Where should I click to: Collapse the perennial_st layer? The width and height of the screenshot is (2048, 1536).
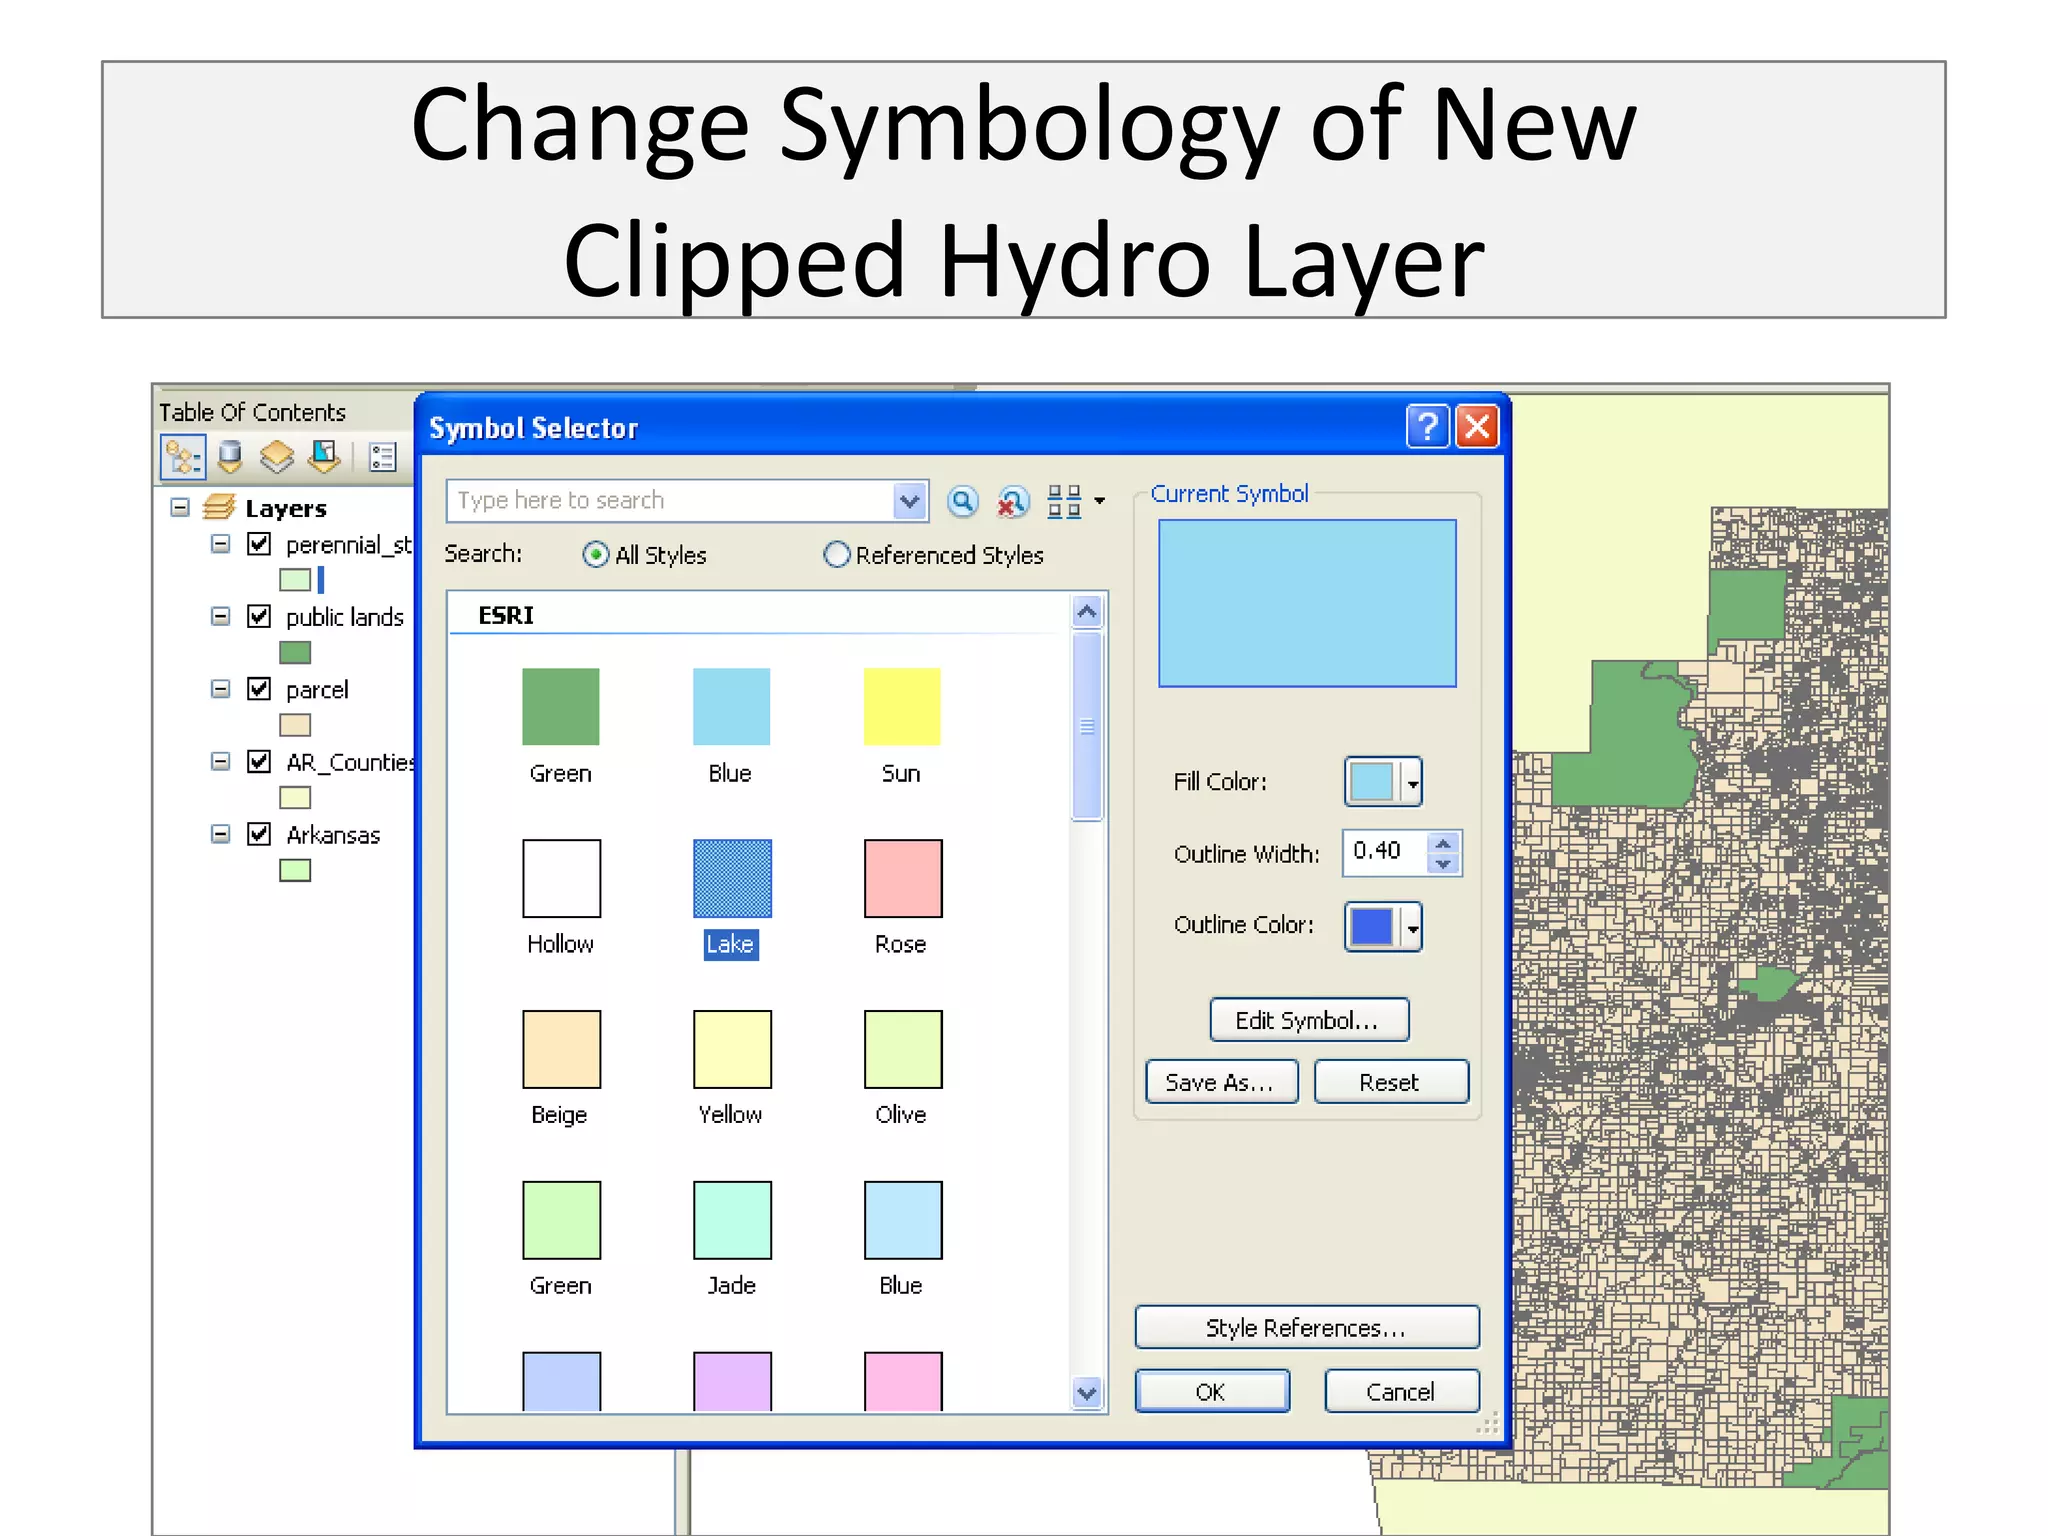click(x=220, y=543)
